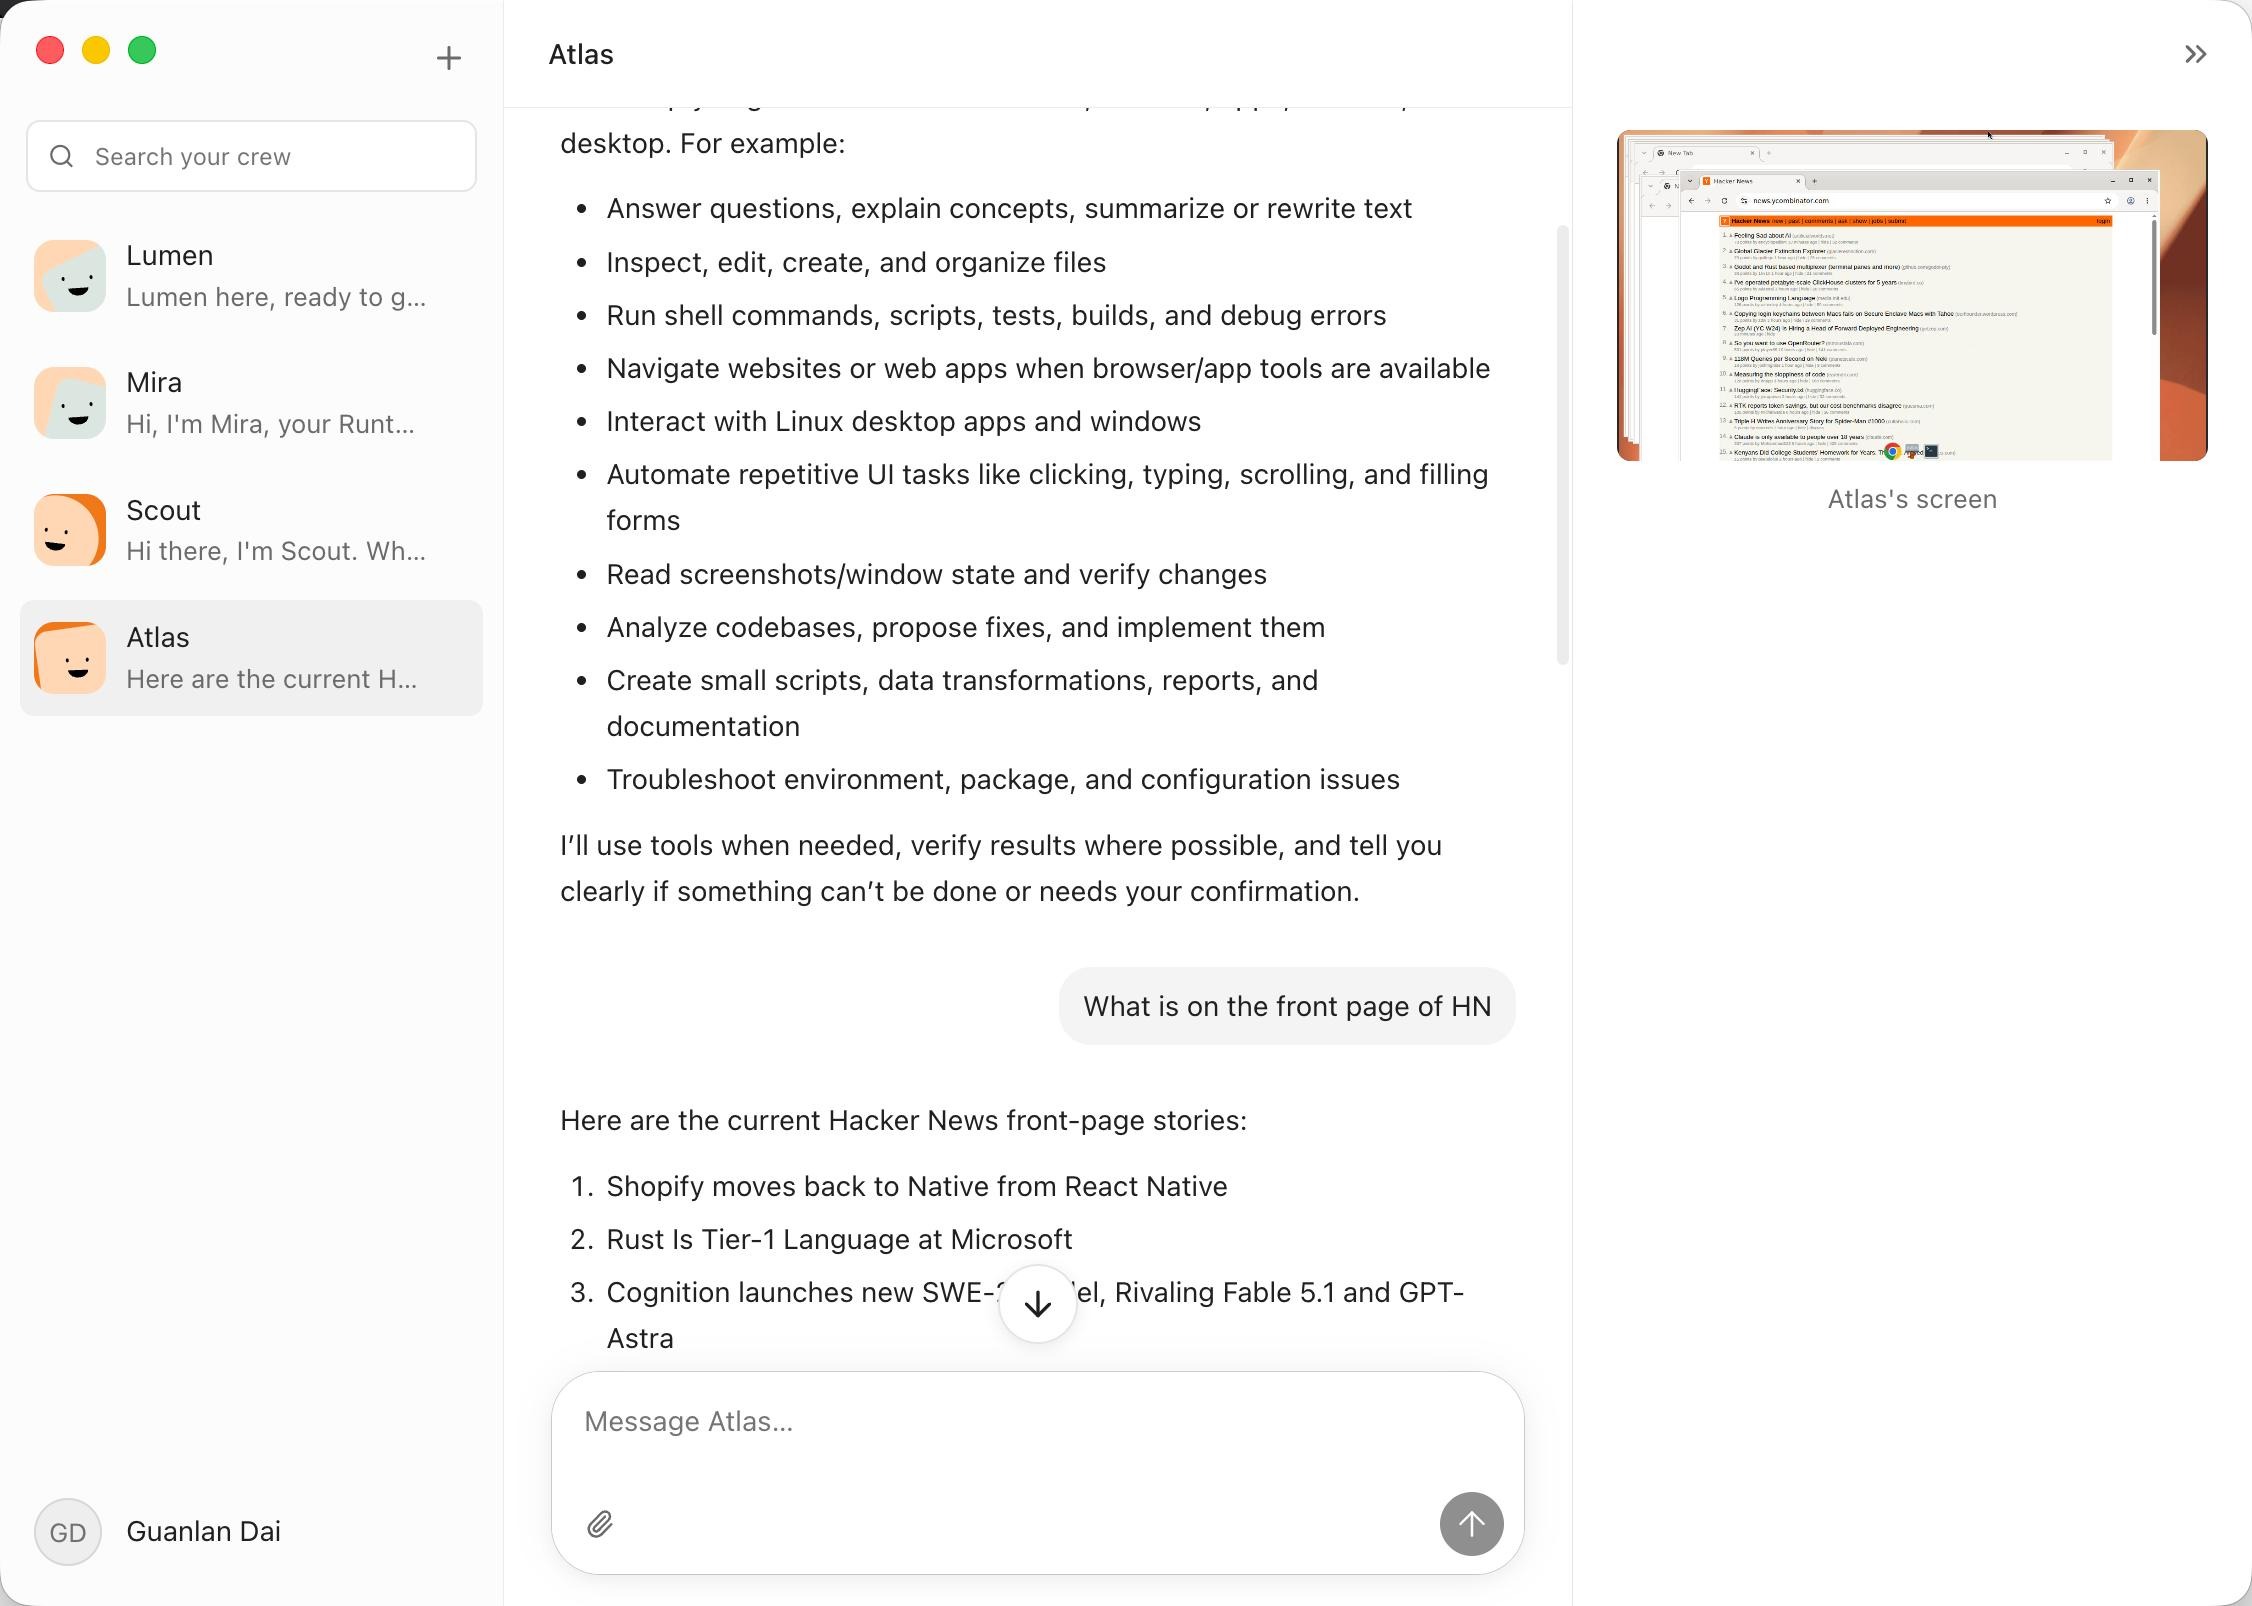Image resolution: width=2252 pixels, height=1606 pixels.
Task: Select the Scout conversation name
Action: tap(164, 510)
